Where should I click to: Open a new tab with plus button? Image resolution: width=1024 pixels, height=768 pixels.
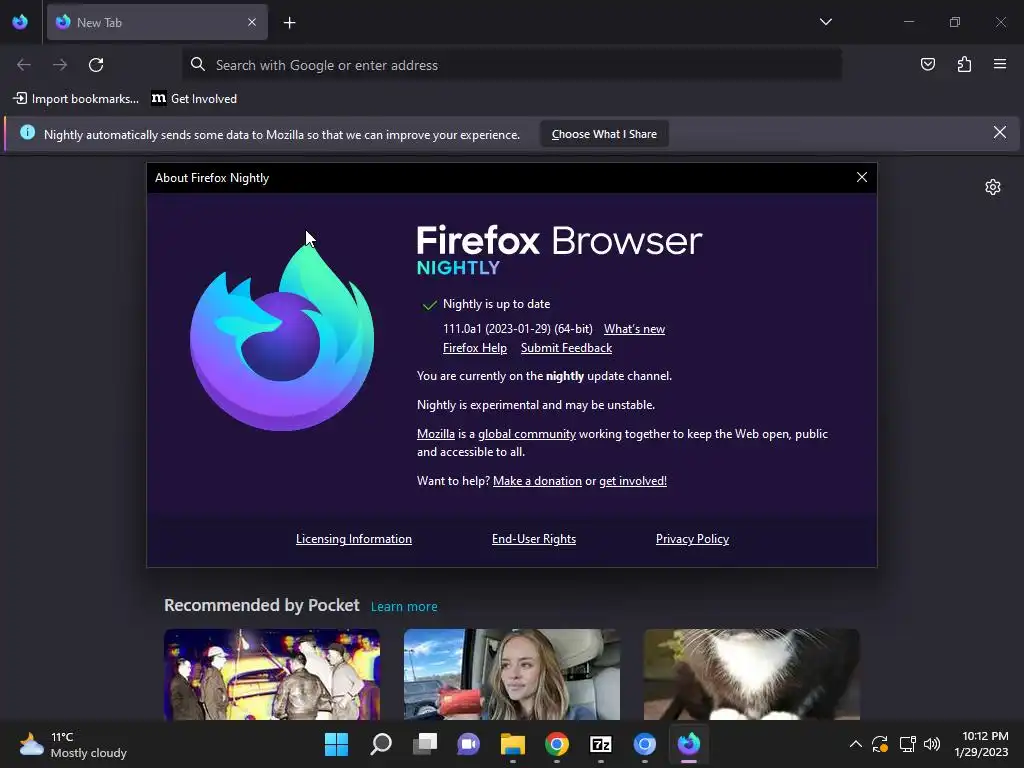(x=289, y=23)
